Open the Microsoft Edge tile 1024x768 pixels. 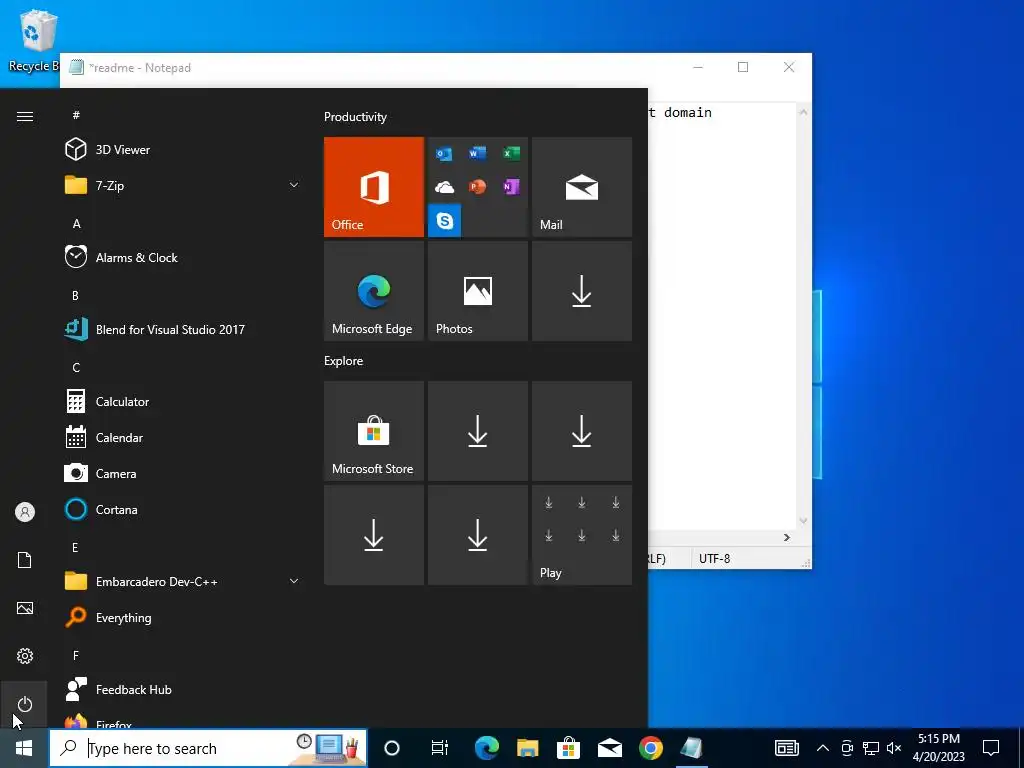[374, 291]
